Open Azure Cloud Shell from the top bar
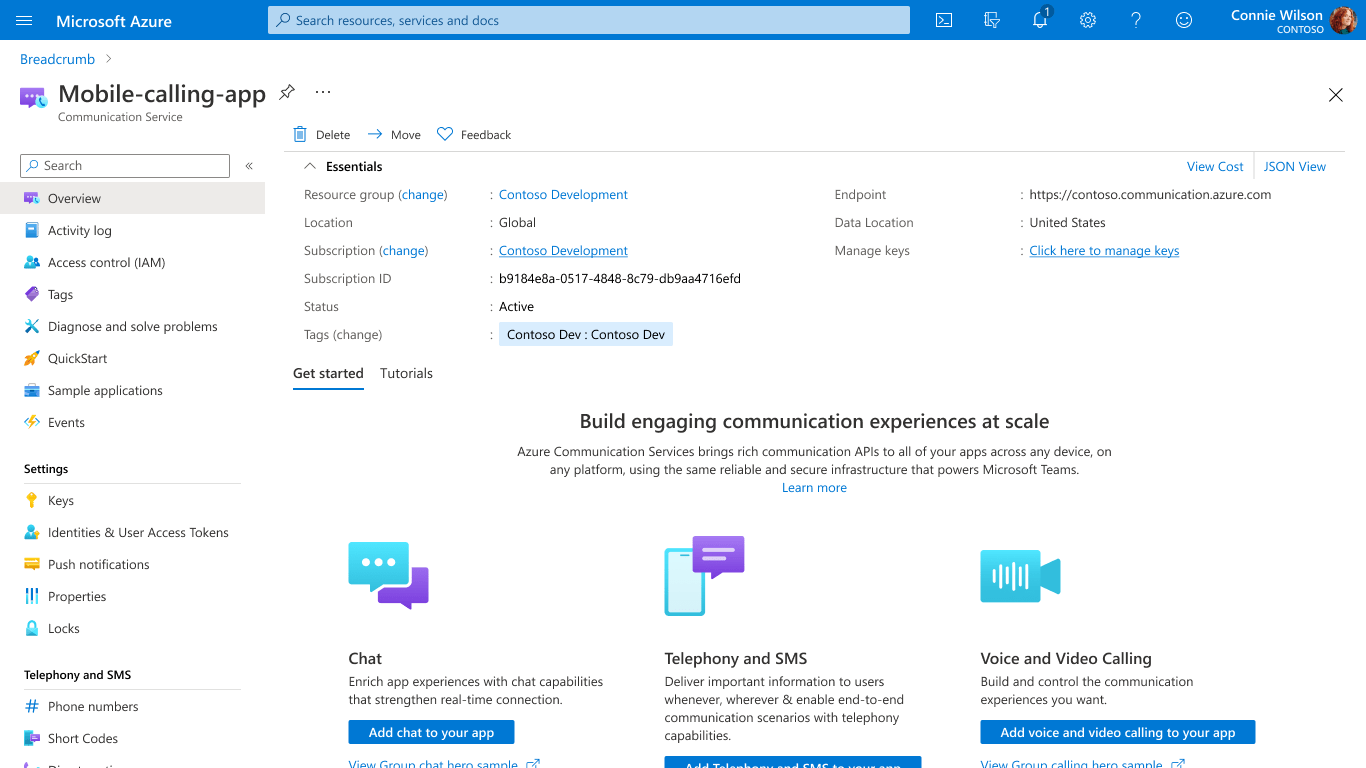 click(943, 20)
